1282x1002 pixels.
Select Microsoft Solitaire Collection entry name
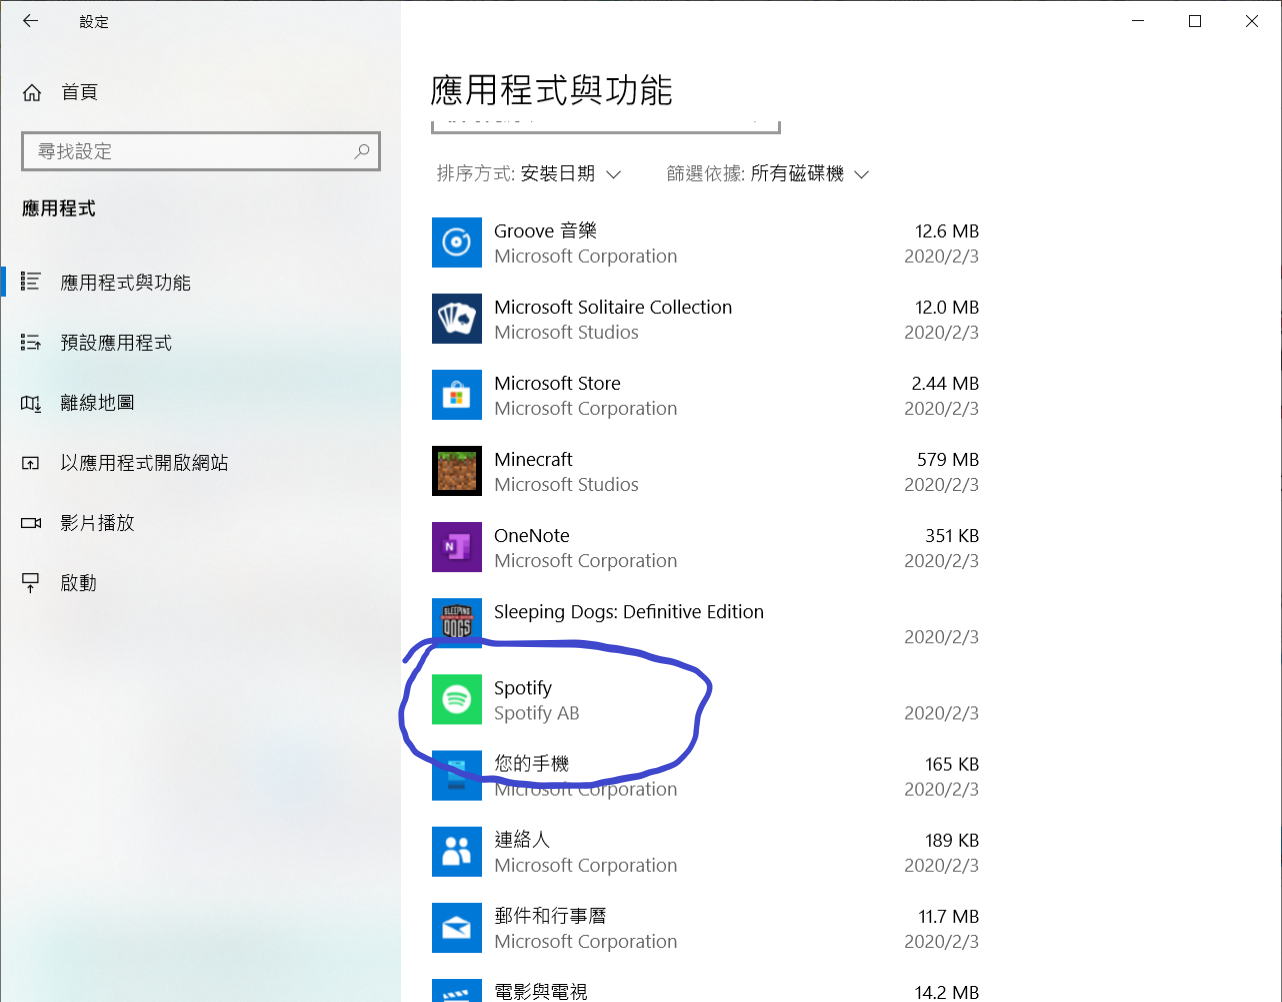pos(613,307)
